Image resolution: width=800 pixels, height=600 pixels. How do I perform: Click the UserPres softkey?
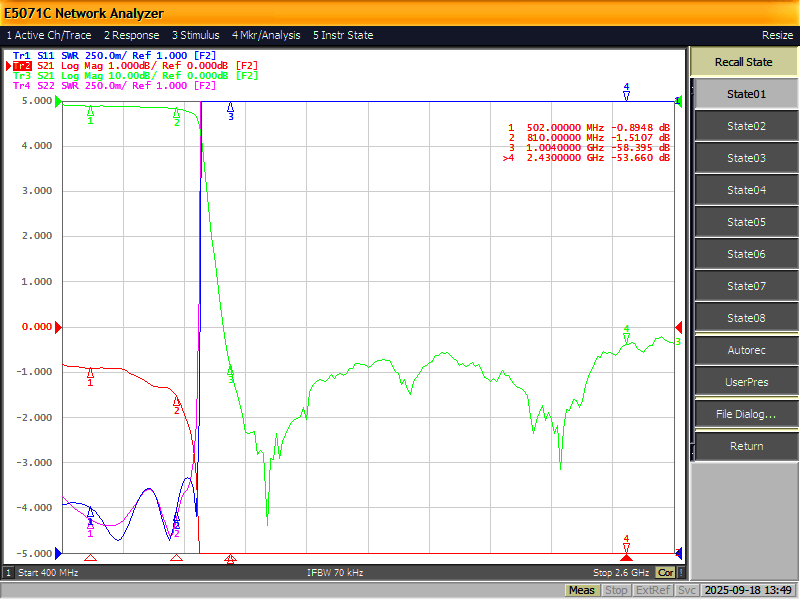click(x=746, y=382)
